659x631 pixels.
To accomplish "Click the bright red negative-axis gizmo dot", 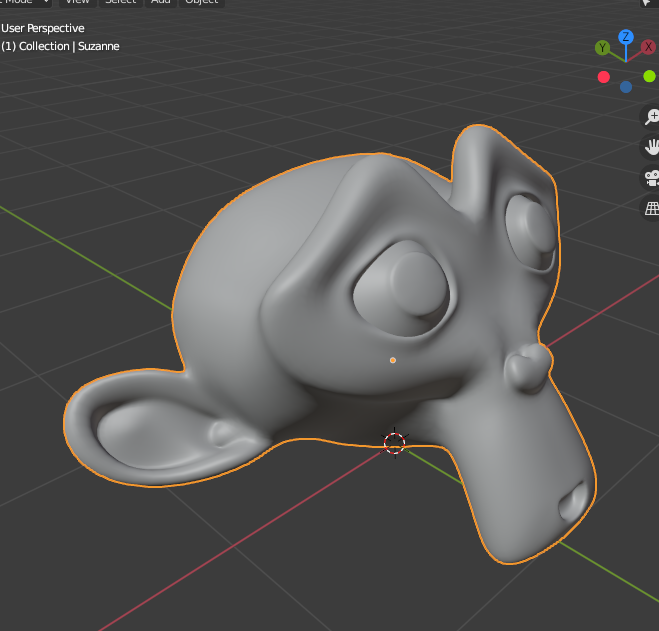I will tap(604, 77).
